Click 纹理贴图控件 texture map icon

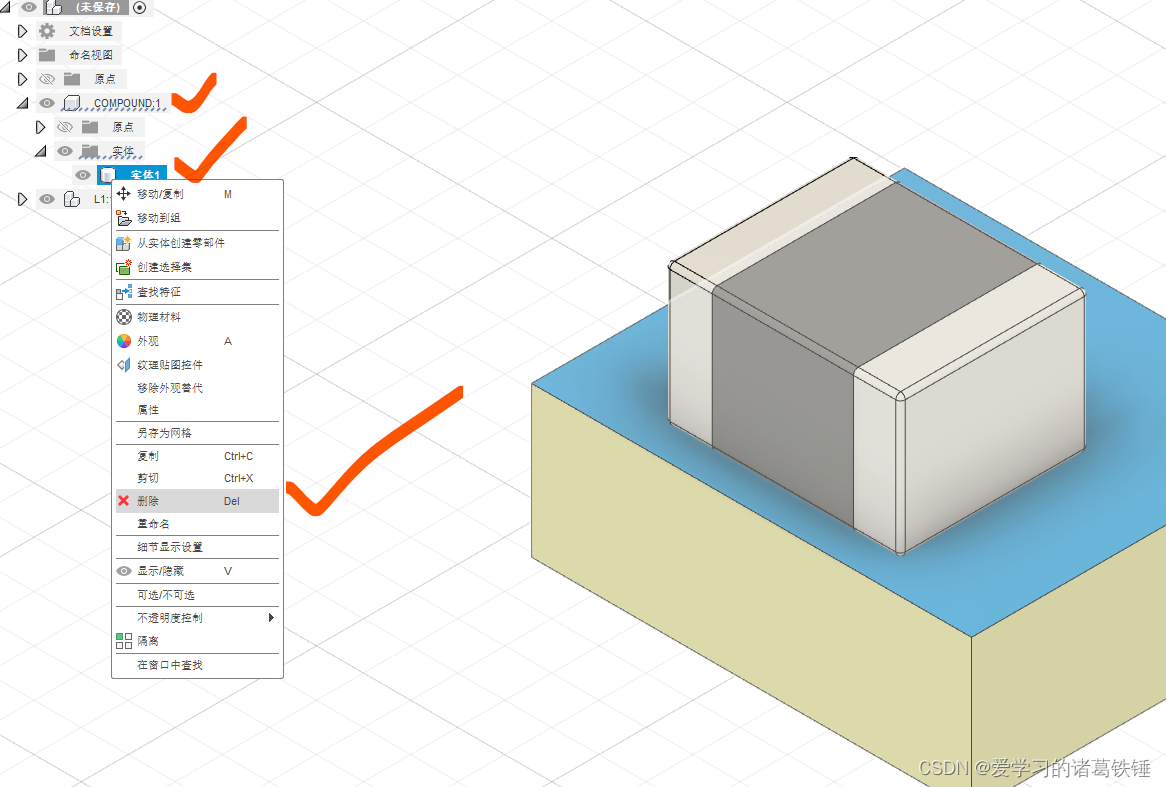[124, 365]
